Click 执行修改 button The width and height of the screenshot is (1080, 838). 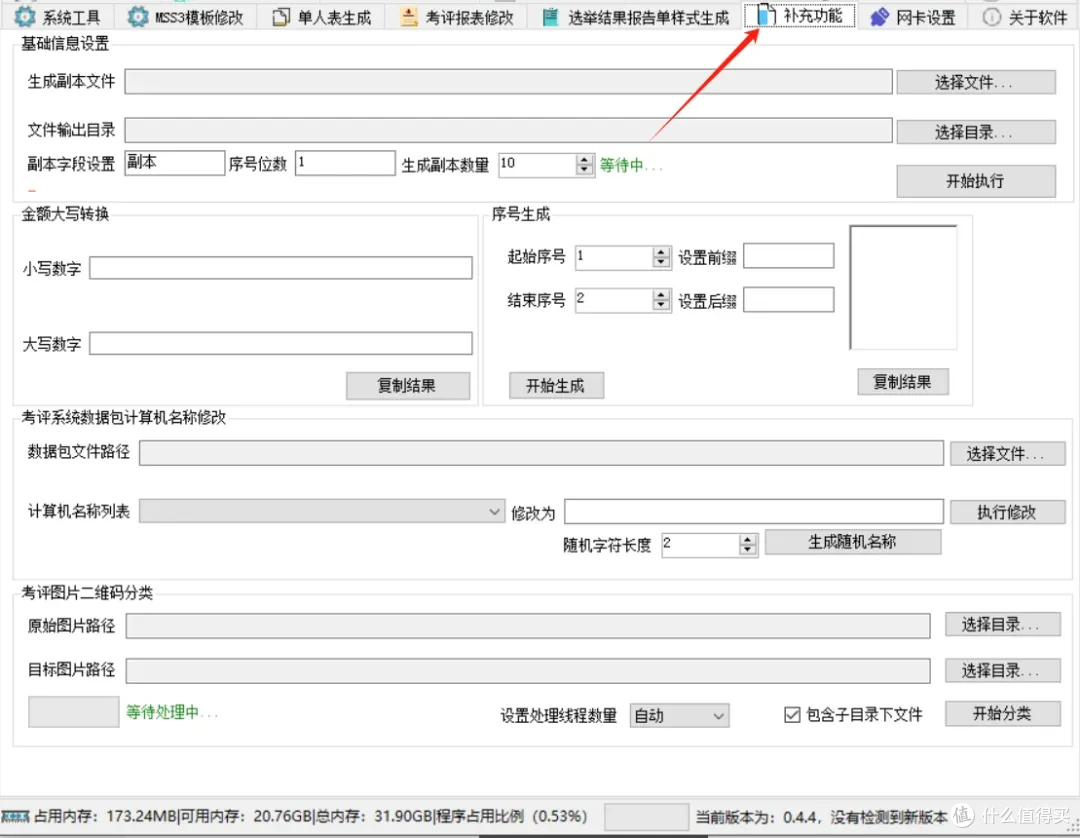(x=1007, y=512)
